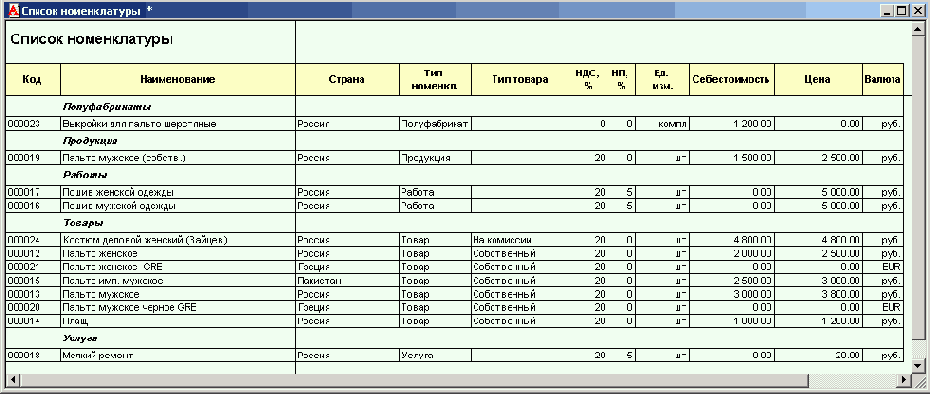Select the 20.00 price of Мелкий ремонт
930x394 pixels.
point(818,355)
